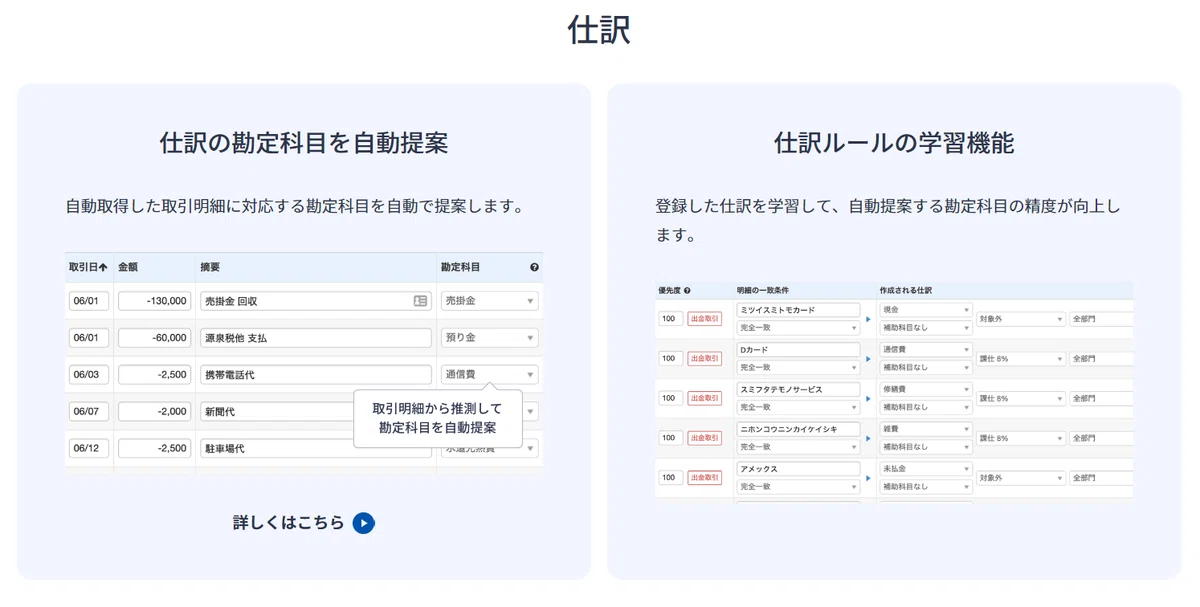Image resolution: width=1200 pixels, height=607 pixels.
Task: Open the 課仕 8% dropdown in Dカード row
Action: point(1021,358)
